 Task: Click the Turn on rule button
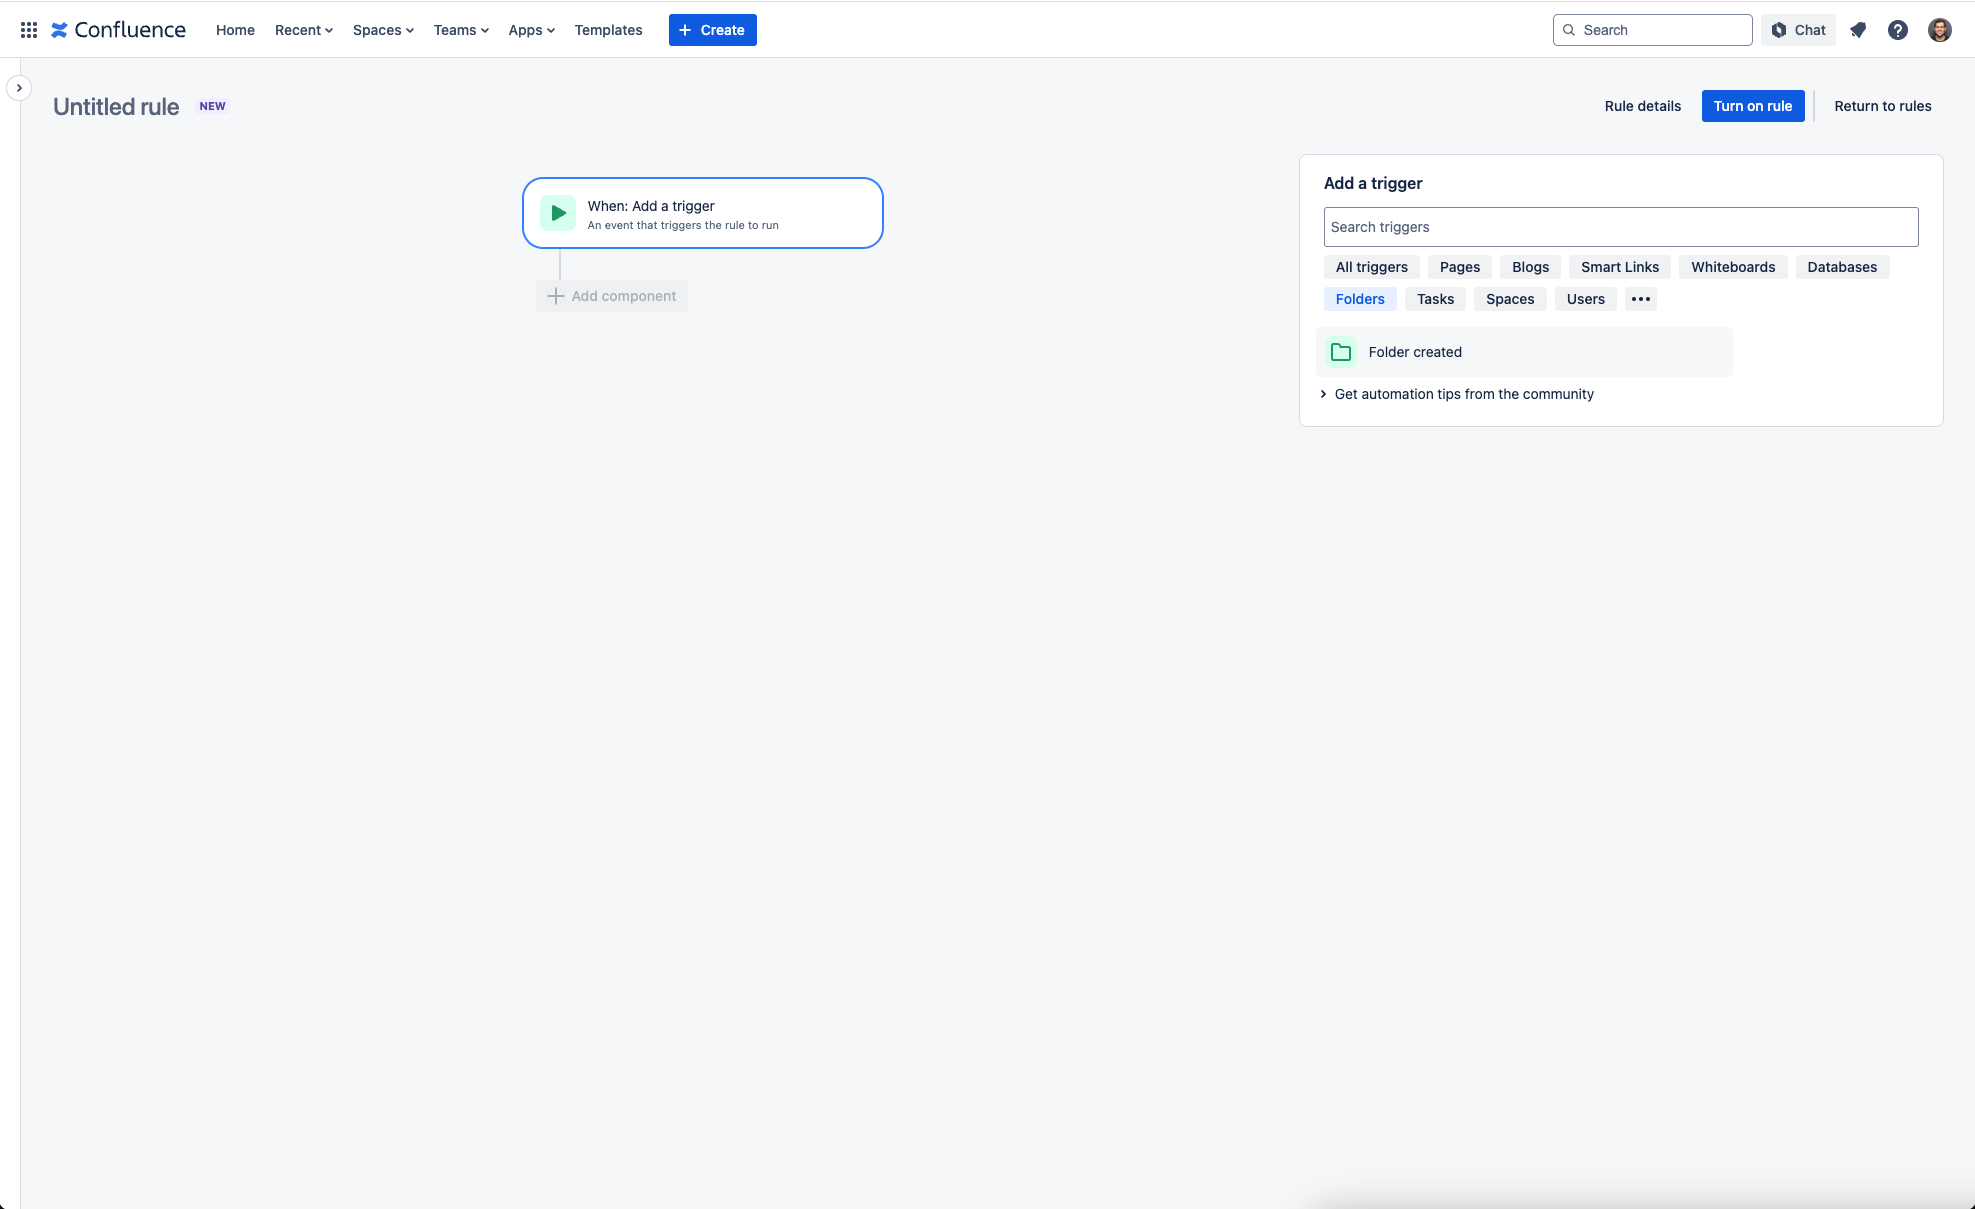tap(1752, 106)
